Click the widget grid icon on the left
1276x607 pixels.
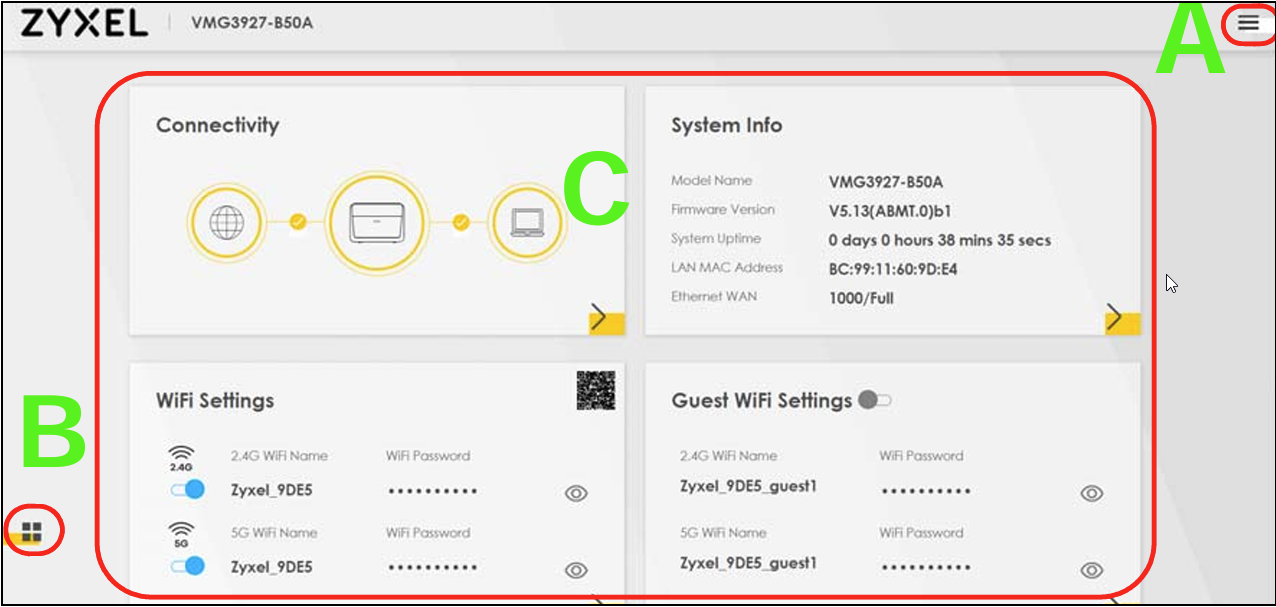(x=32, y=531)
